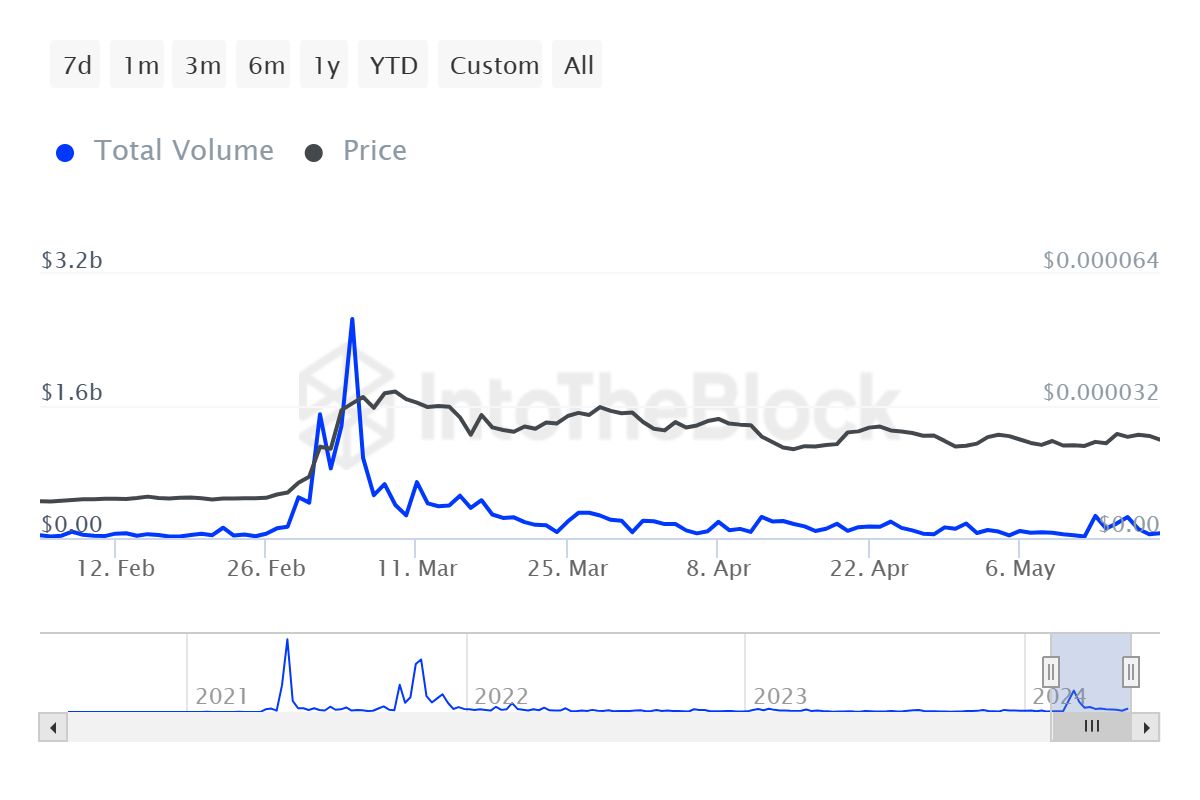Click the blue Total Volume legend dot
Viewport: 1200px width, 800px height.
coord(65,153)
